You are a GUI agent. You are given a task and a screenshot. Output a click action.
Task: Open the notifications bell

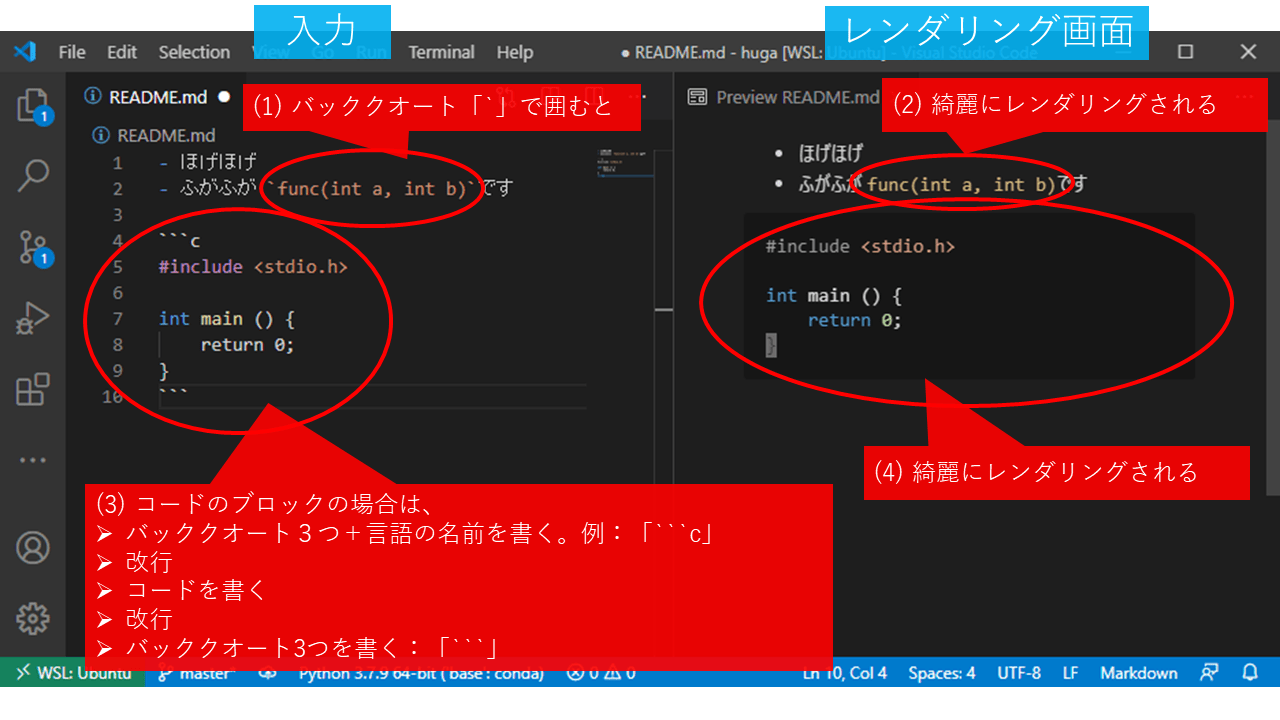tap(1250, 673)
